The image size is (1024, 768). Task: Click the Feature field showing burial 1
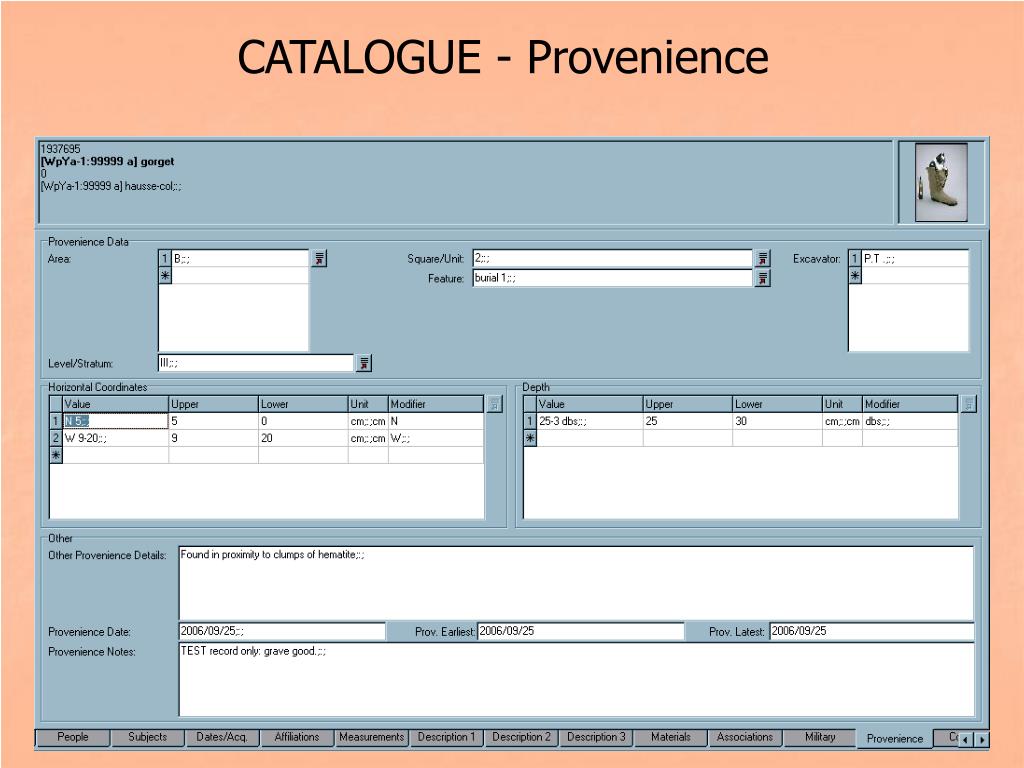click(x=613, y=278)
